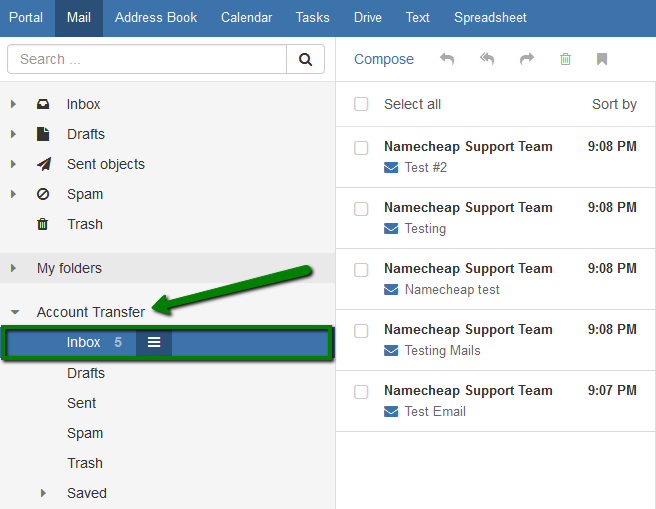
Task: Open the Address Book tab
Action: coord(156,18)
